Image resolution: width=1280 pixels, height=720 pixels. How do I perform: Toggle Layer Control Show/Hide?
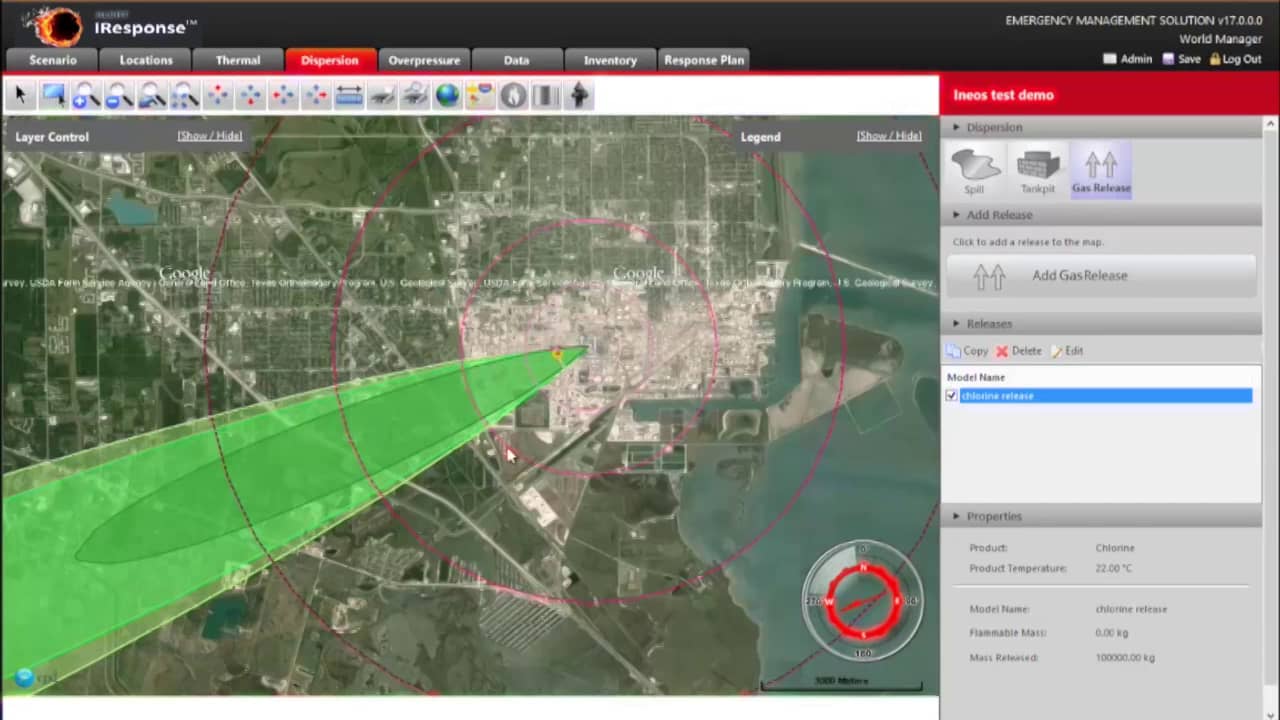(209, 136)
